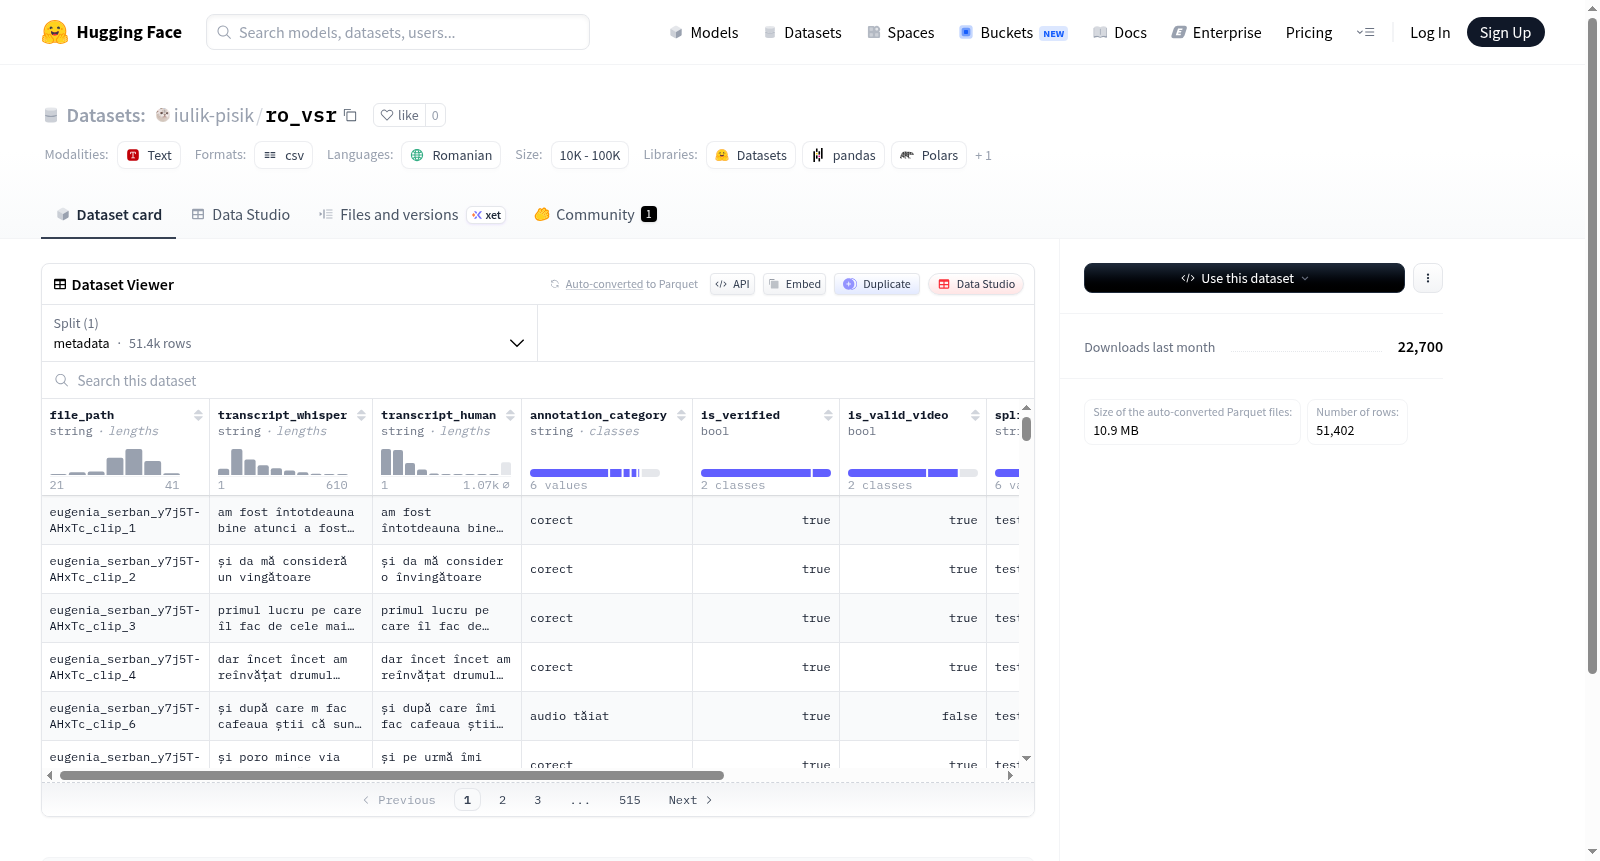Focus the Search this dataset field
The image size is (1600, 861).
coord(538,380)
